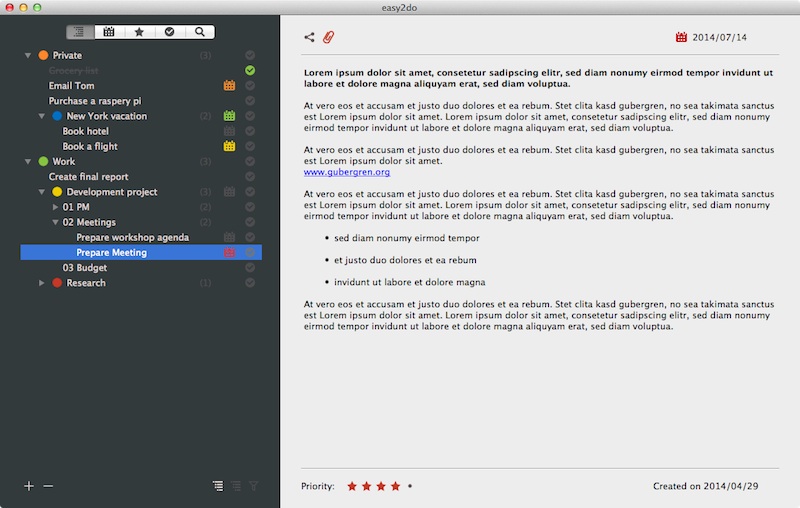Open the search tab with magnifier

coord(200,32)
